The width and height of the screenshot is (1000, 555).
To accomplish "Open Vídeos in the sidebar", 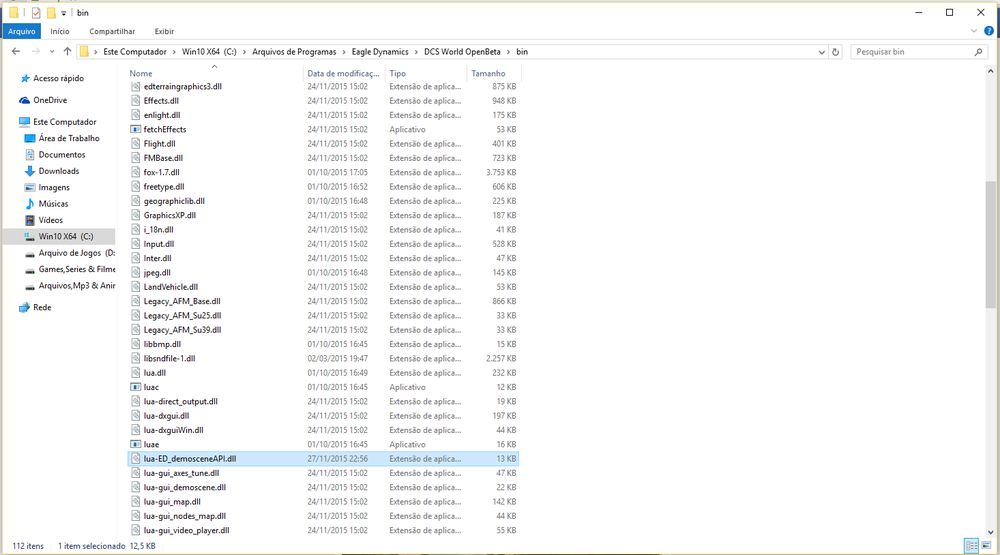I will [x=50, y=220].
